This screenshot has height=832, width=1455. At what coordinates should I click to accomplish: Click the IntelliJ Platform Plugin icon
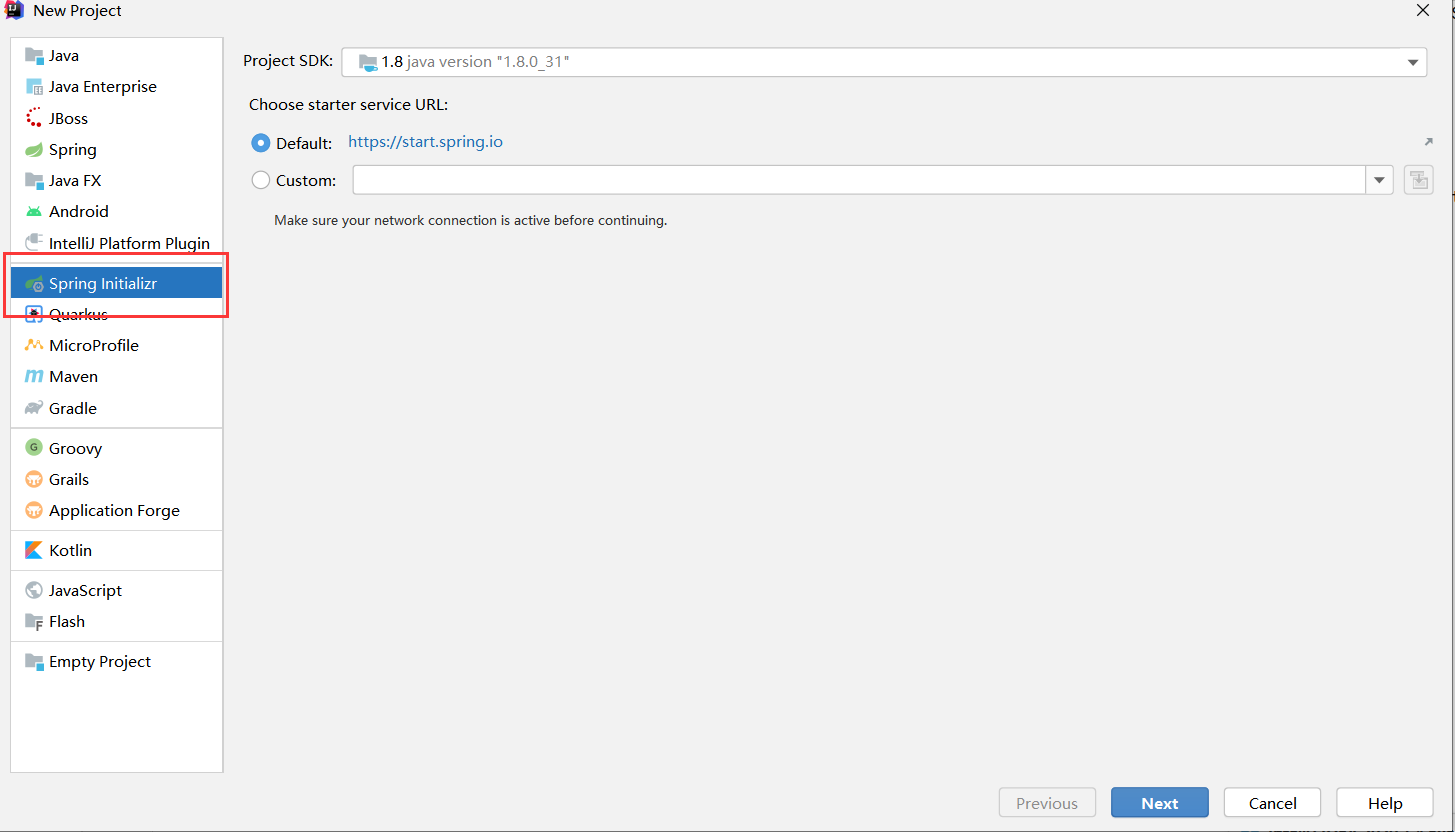tap(34, 243)
